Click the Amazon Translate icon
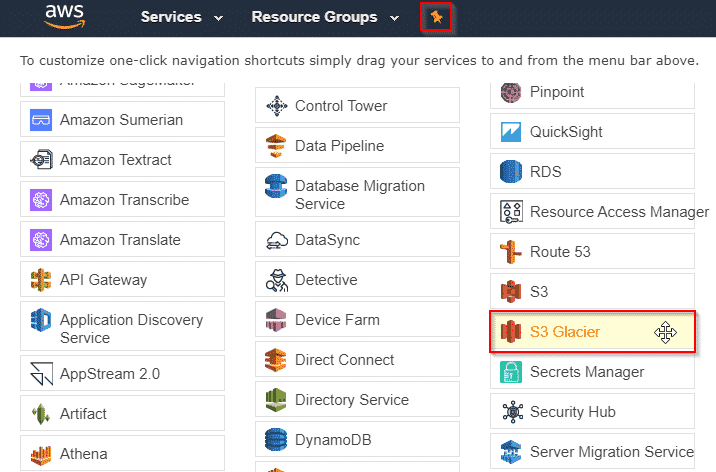The image size is (716, 472). 41,240
